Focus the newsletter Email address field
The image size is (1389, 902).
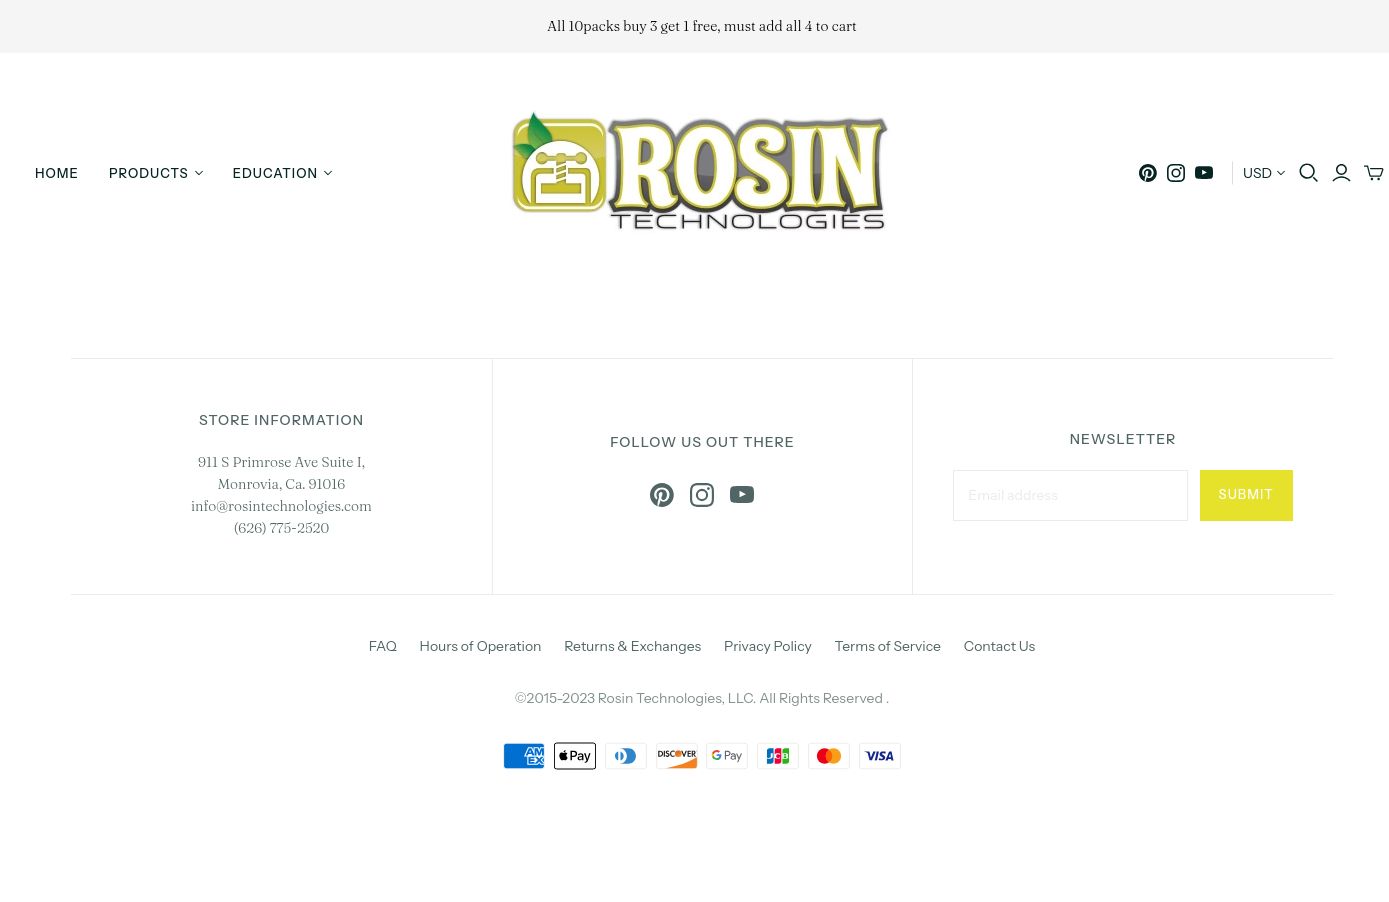(1070, 495)
